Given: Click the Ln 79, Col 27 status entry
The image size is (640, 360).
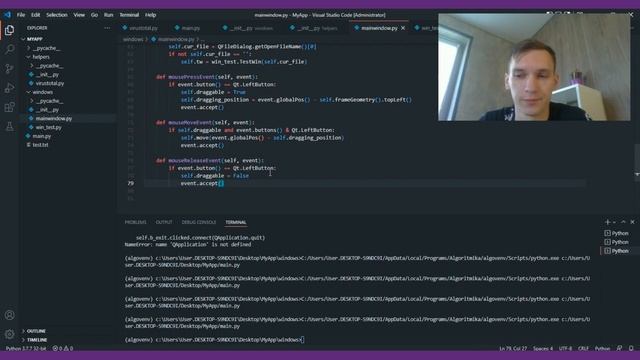Looking at the screenshot, I should tap(513, 349).
